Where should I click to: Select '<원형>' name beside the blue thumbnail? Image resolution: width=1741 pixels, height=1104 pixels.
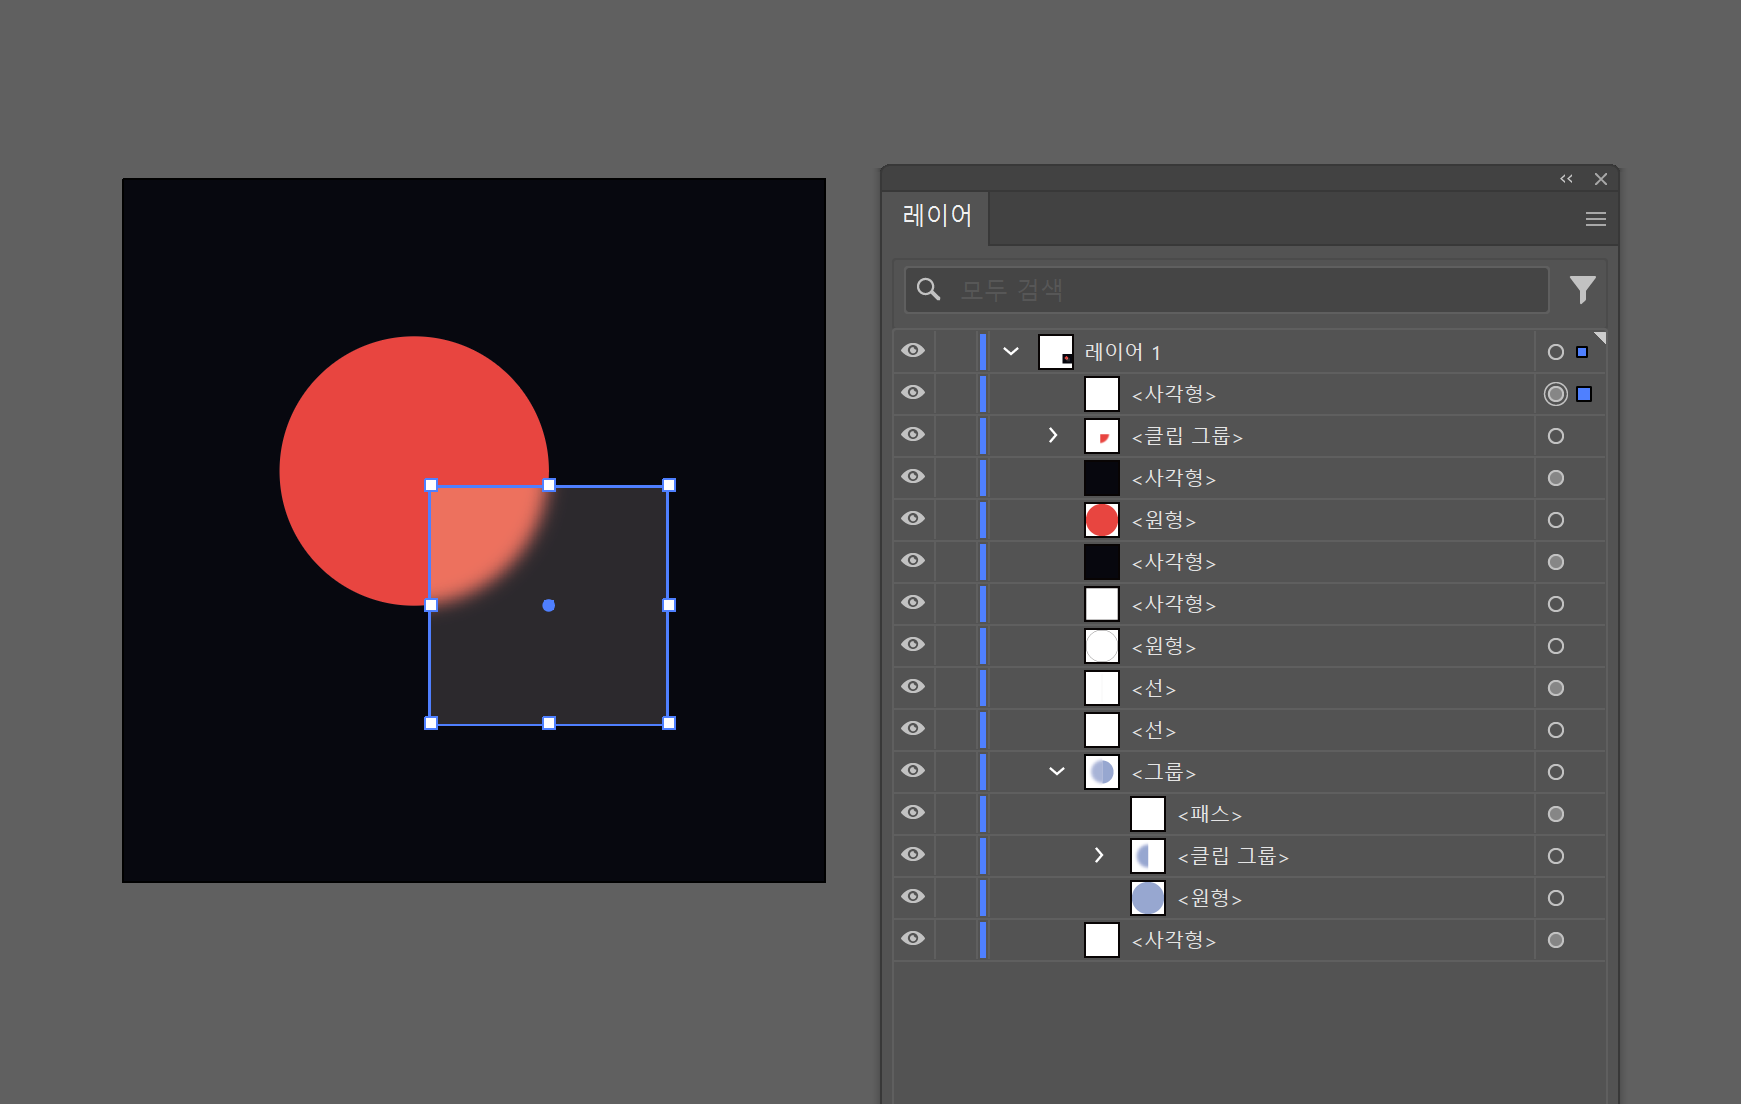[x=1210, y=898]
